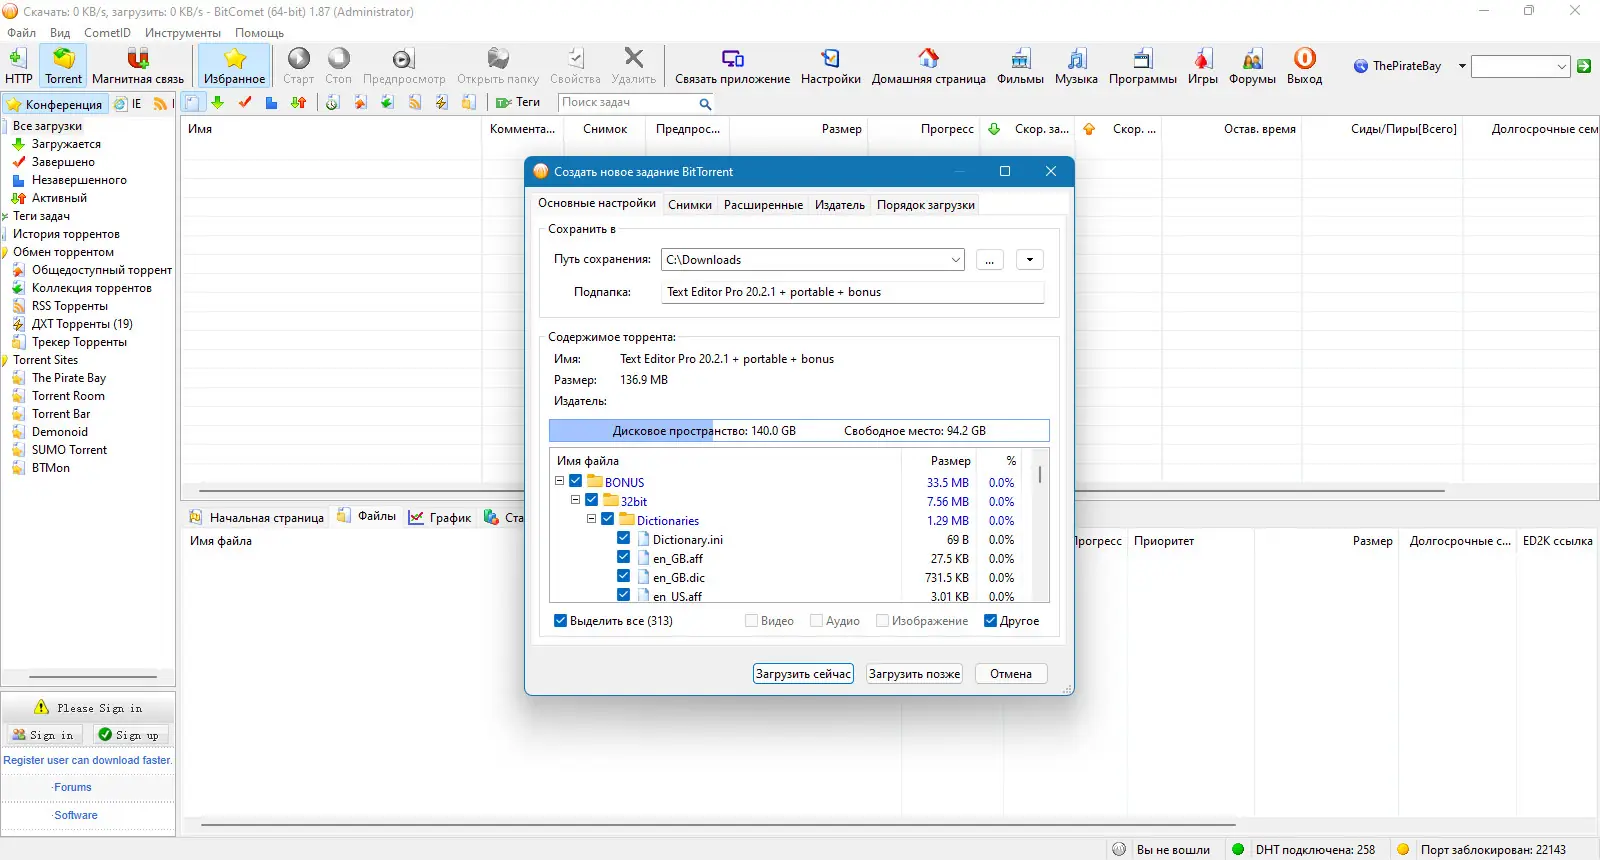Open Настройки from the toolbar
The height and width of the screenshot is (860, 1600).
830,66
